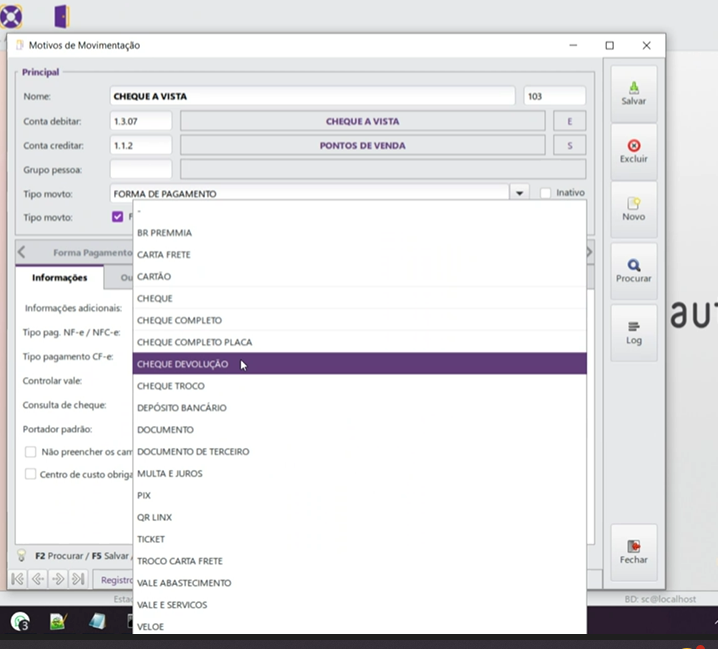This screenshot has width=718, height=649.
Task: Click the lifebuoy help icon at top
Action: [x=11, y=16]
